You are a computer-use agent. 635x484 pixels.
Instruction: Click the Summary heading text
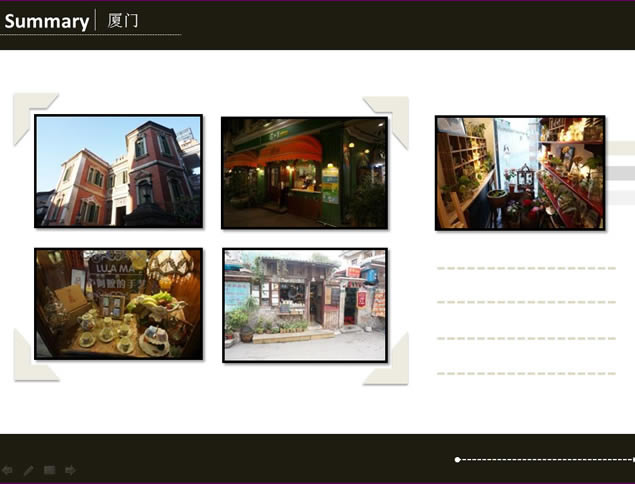point(47,21)
